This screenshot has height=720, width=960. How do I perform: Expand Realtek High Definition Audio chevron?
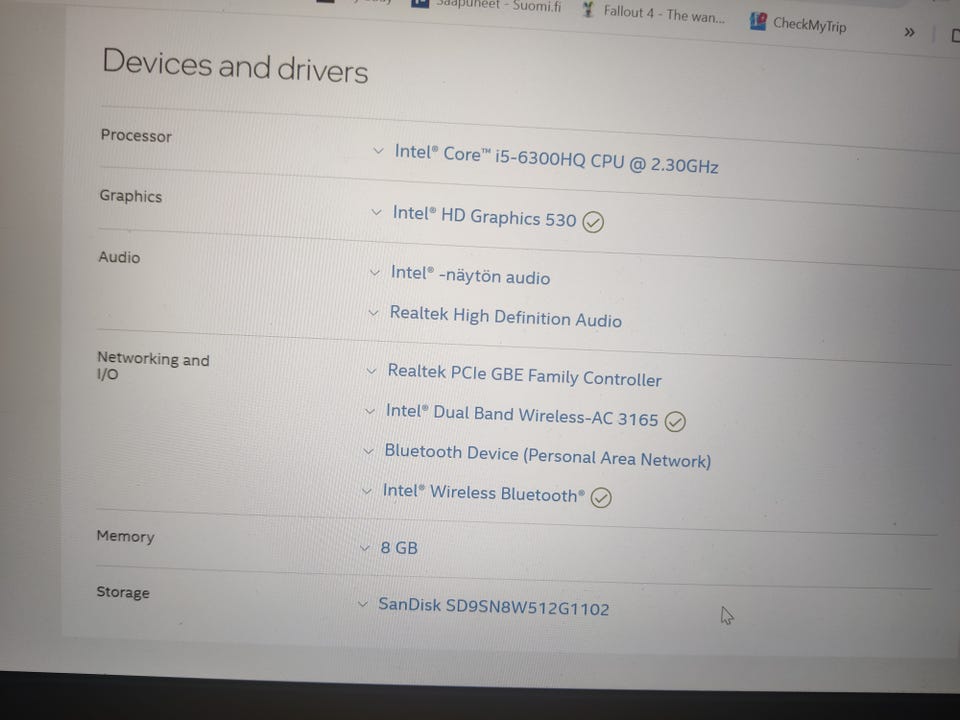click(373, 313)
